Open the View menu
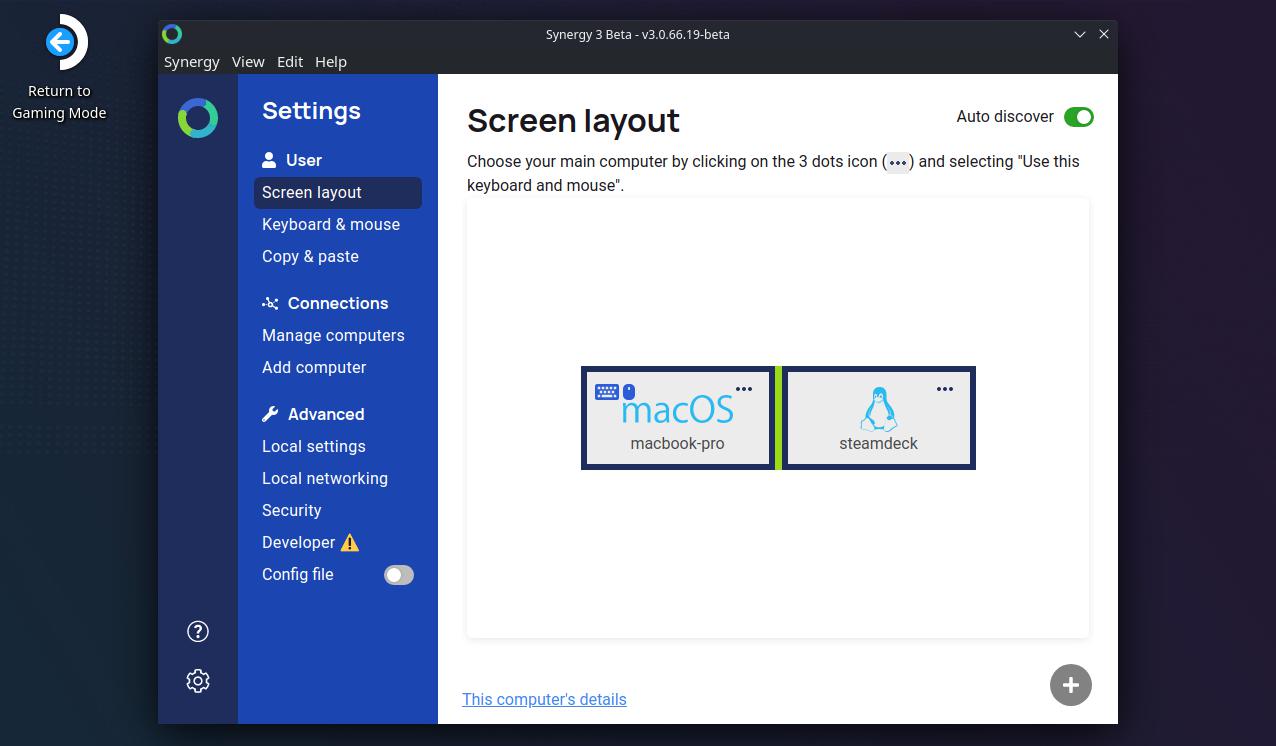Image resolution: width=1276 pixels, height=746 pixels. [248, 62]
